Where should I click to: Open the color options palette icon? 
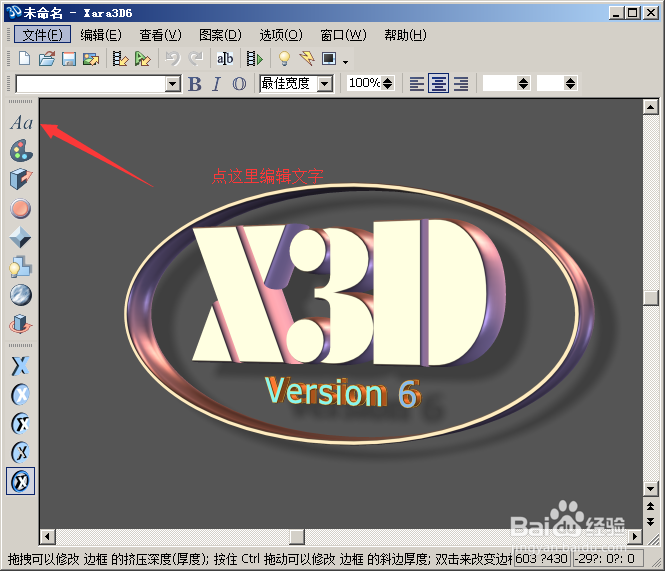tap(21, 151)
